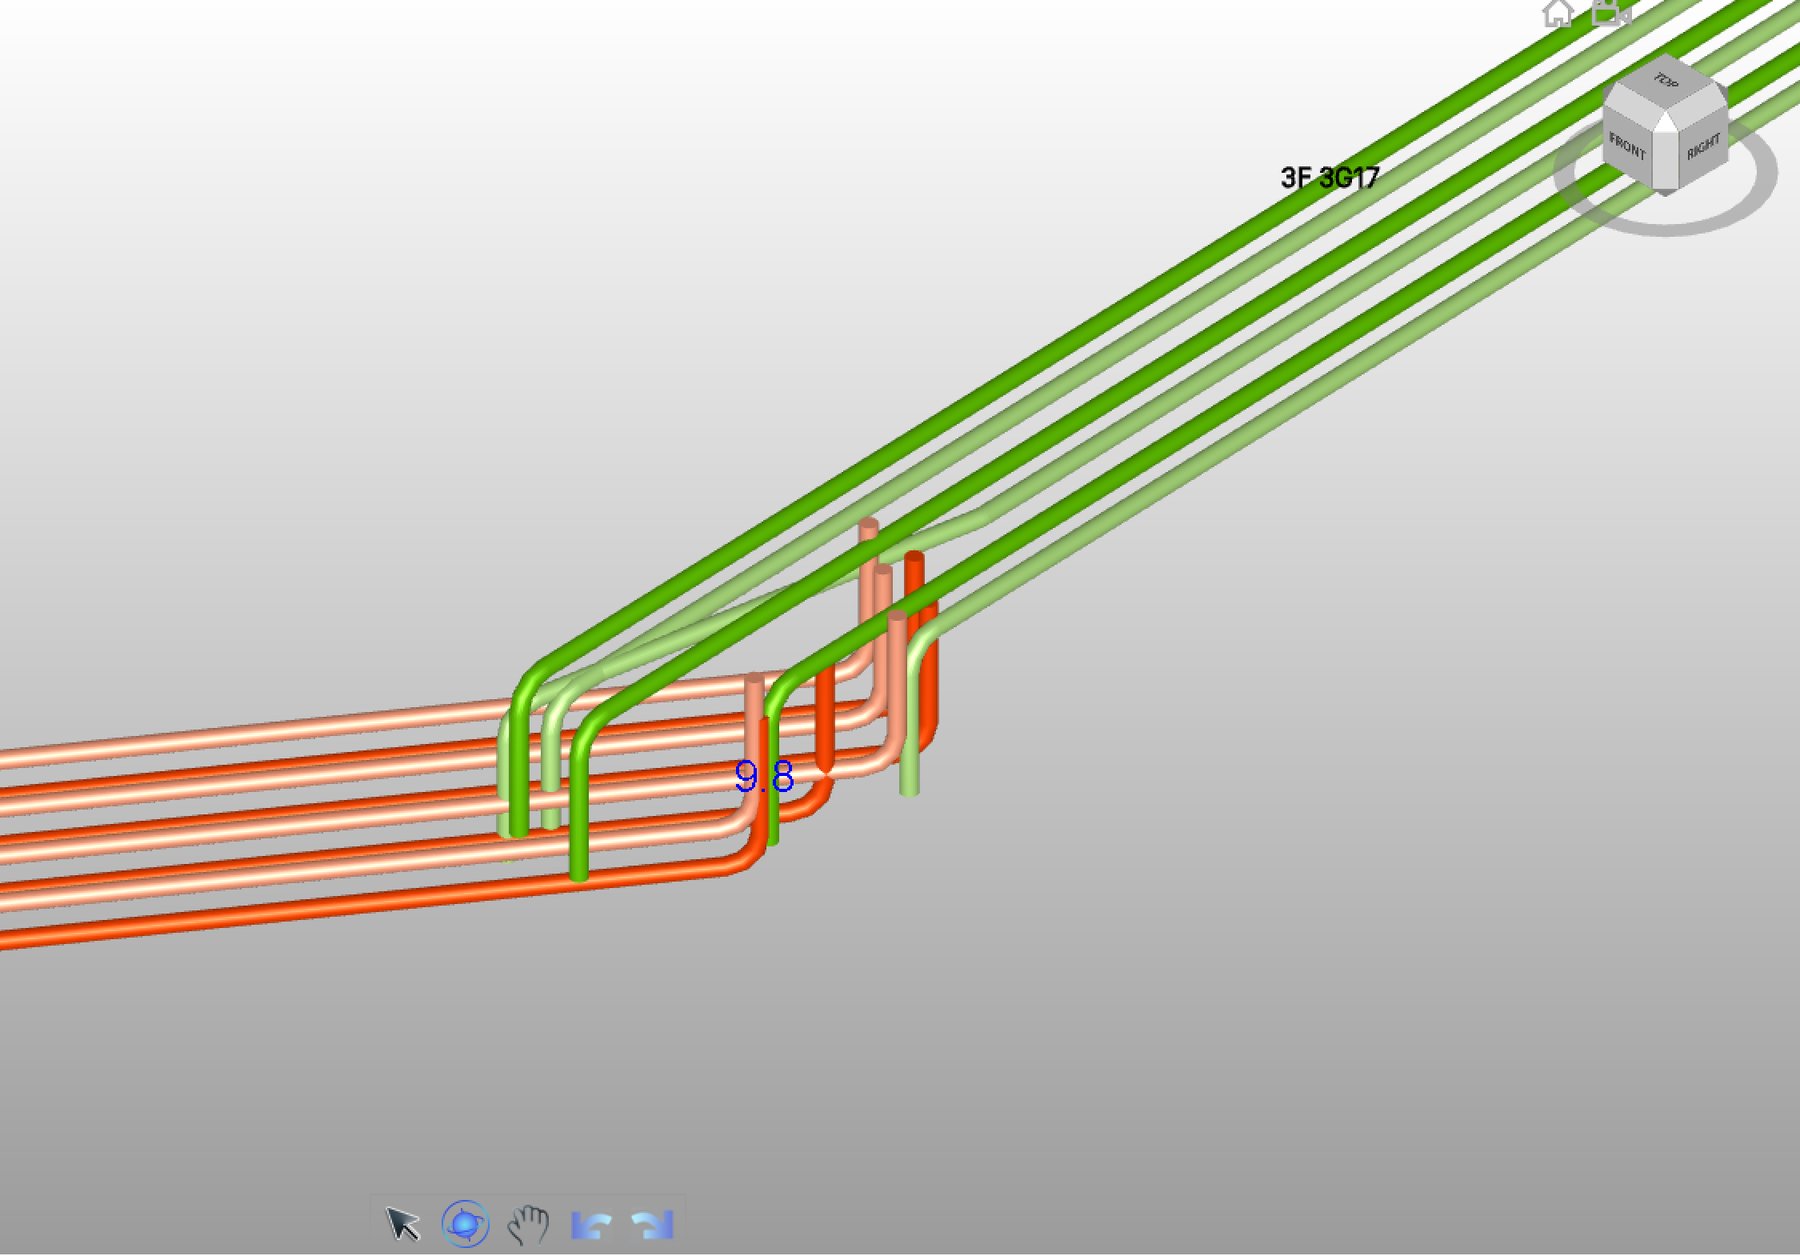Image resolution: width=1800 pixels, height=1256 pixels.
Task: Click the blue 9.8 dimension label
Action: click(764, 777)
